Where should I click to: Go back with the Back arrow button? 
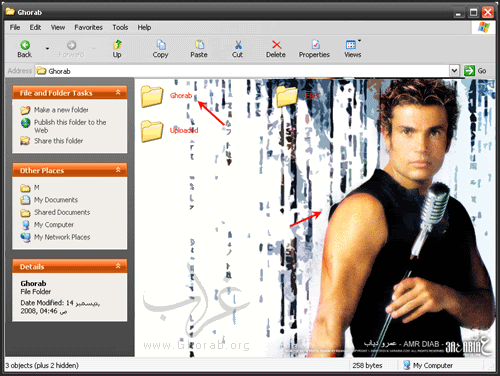pos(25,49)
